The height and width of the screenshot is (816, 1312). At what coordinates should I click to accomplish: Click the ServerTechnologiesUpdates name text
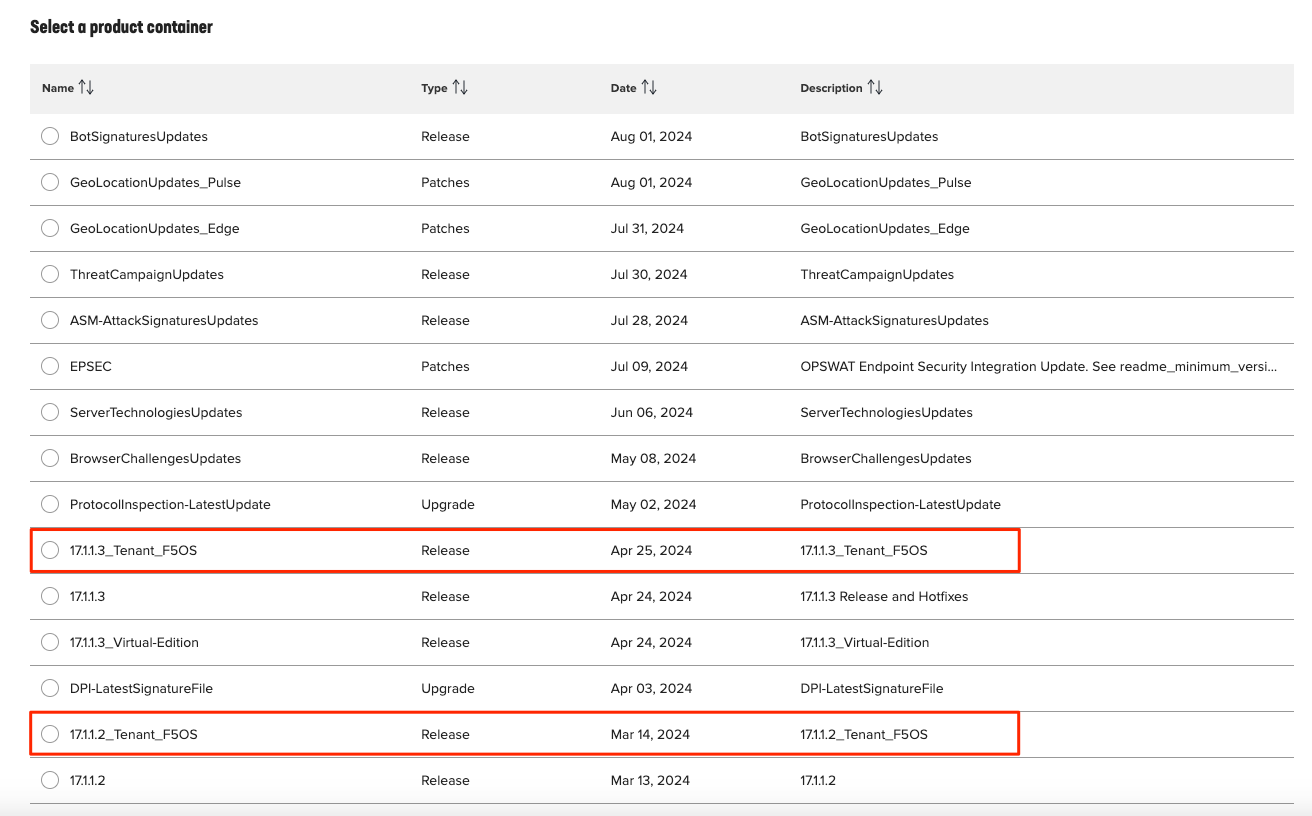156,412
